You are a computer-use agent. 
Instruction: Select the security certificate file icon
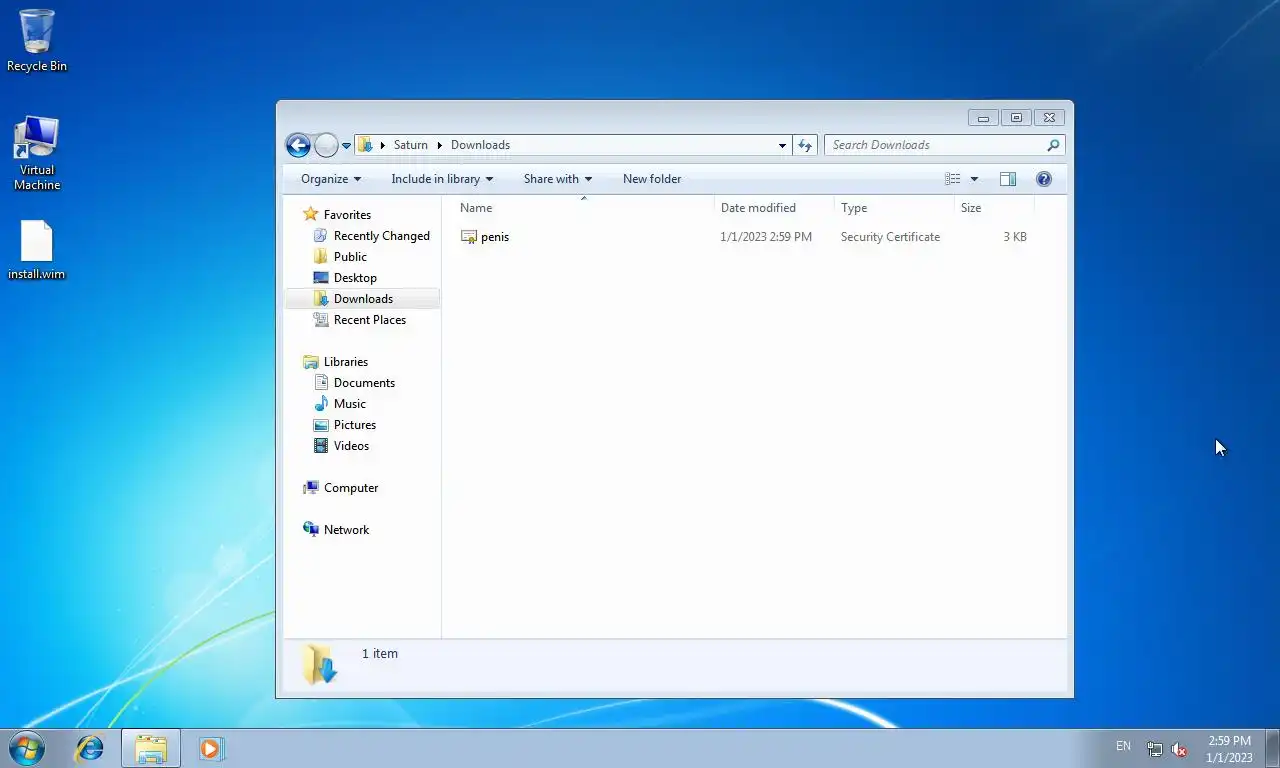tap(469, 237)
